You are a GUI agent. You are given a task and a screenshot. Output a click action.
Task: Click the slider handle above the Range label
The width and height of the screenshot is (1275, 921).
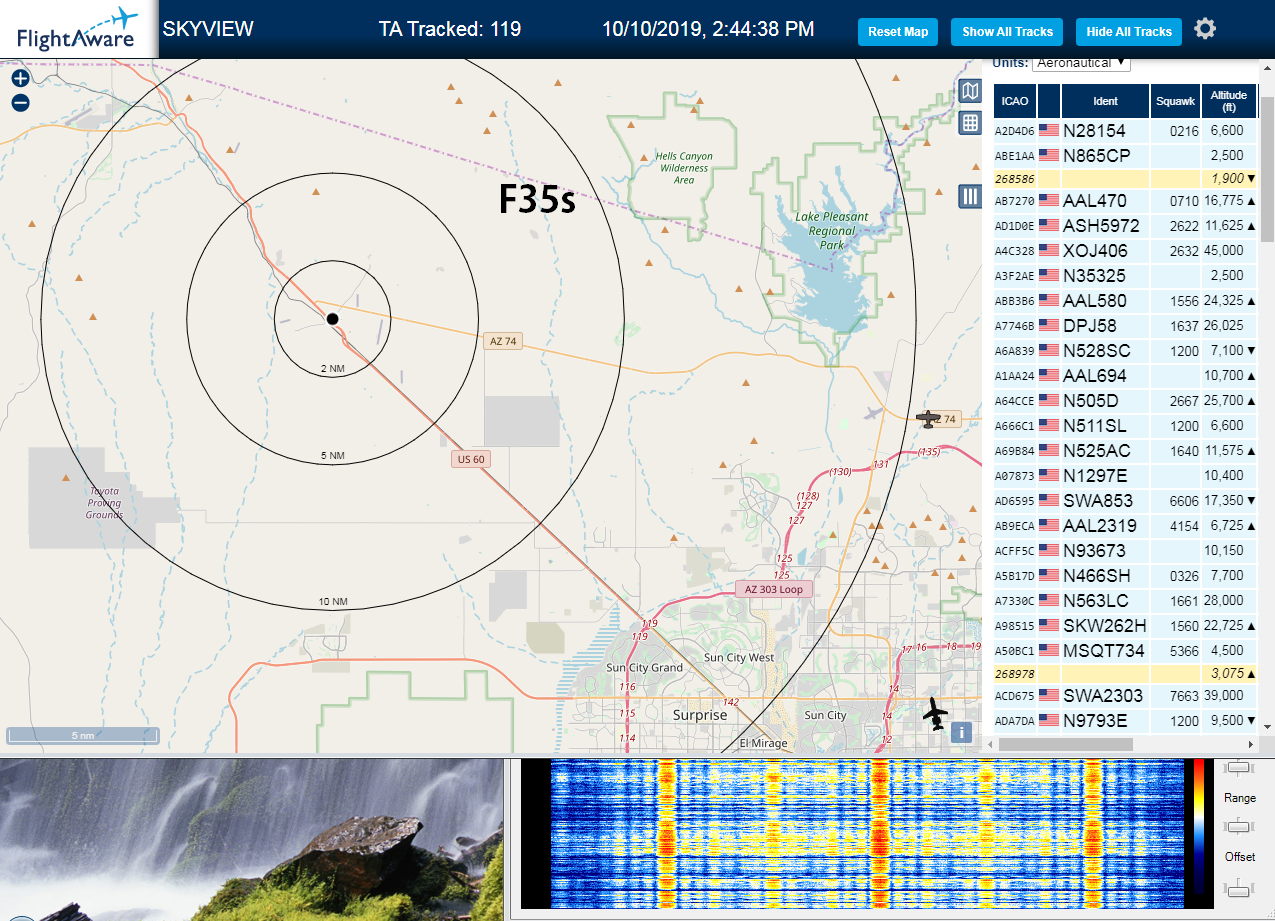pos(1239,767)
